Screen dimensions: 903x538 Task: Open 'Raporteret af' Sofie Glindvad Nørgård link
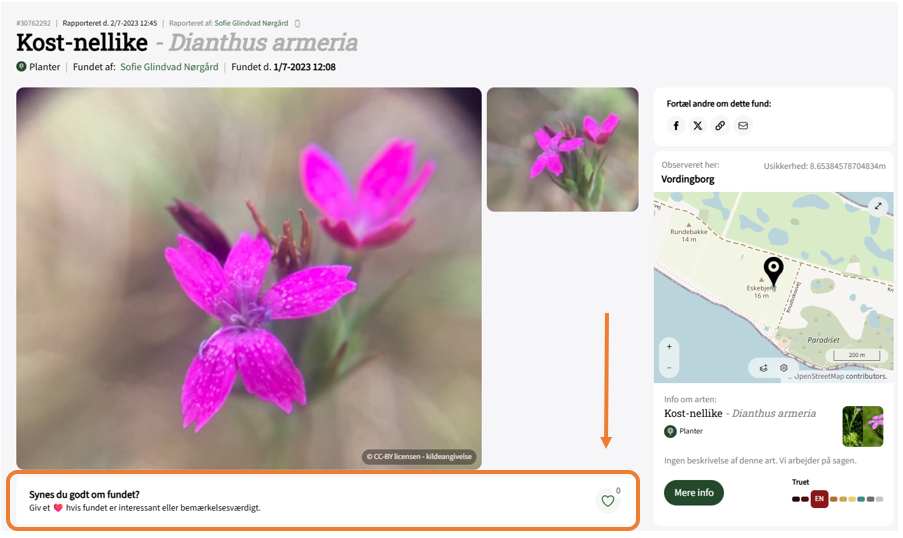pos(250,22)
